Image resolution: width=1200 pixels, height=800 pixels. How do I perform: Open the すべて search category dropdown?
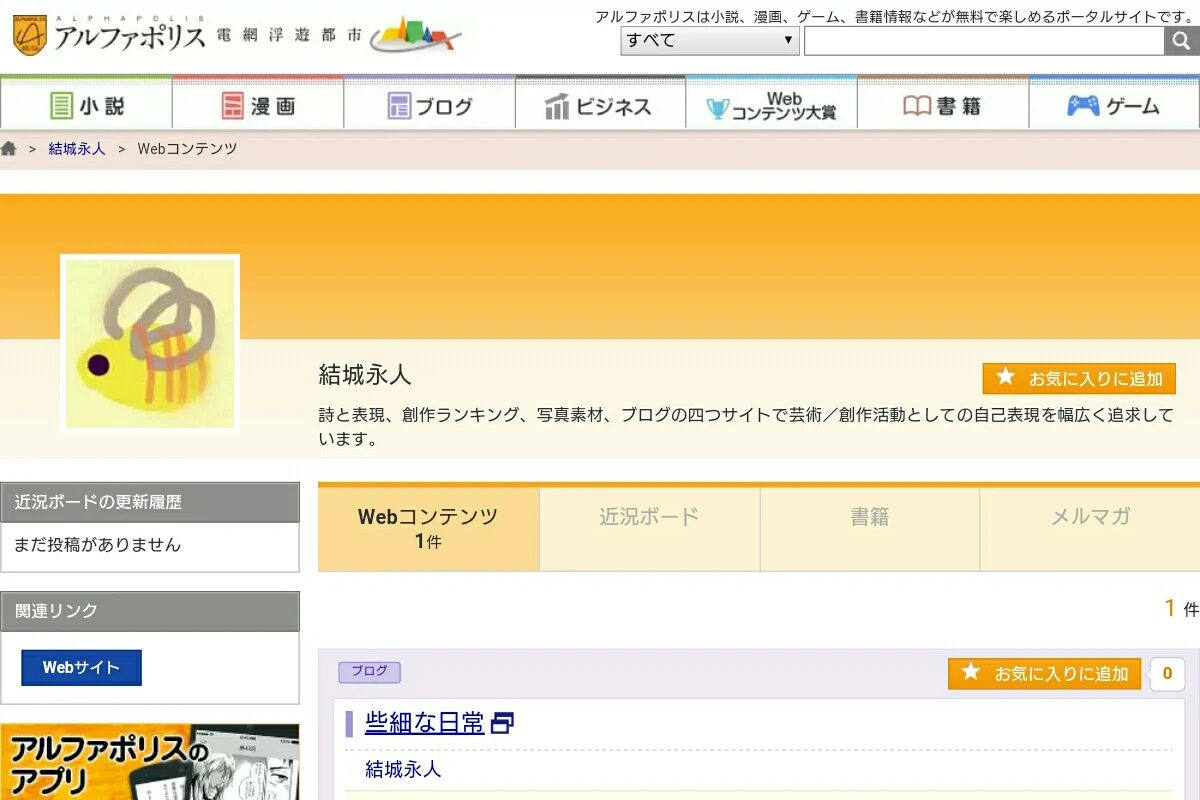(709, 40)
